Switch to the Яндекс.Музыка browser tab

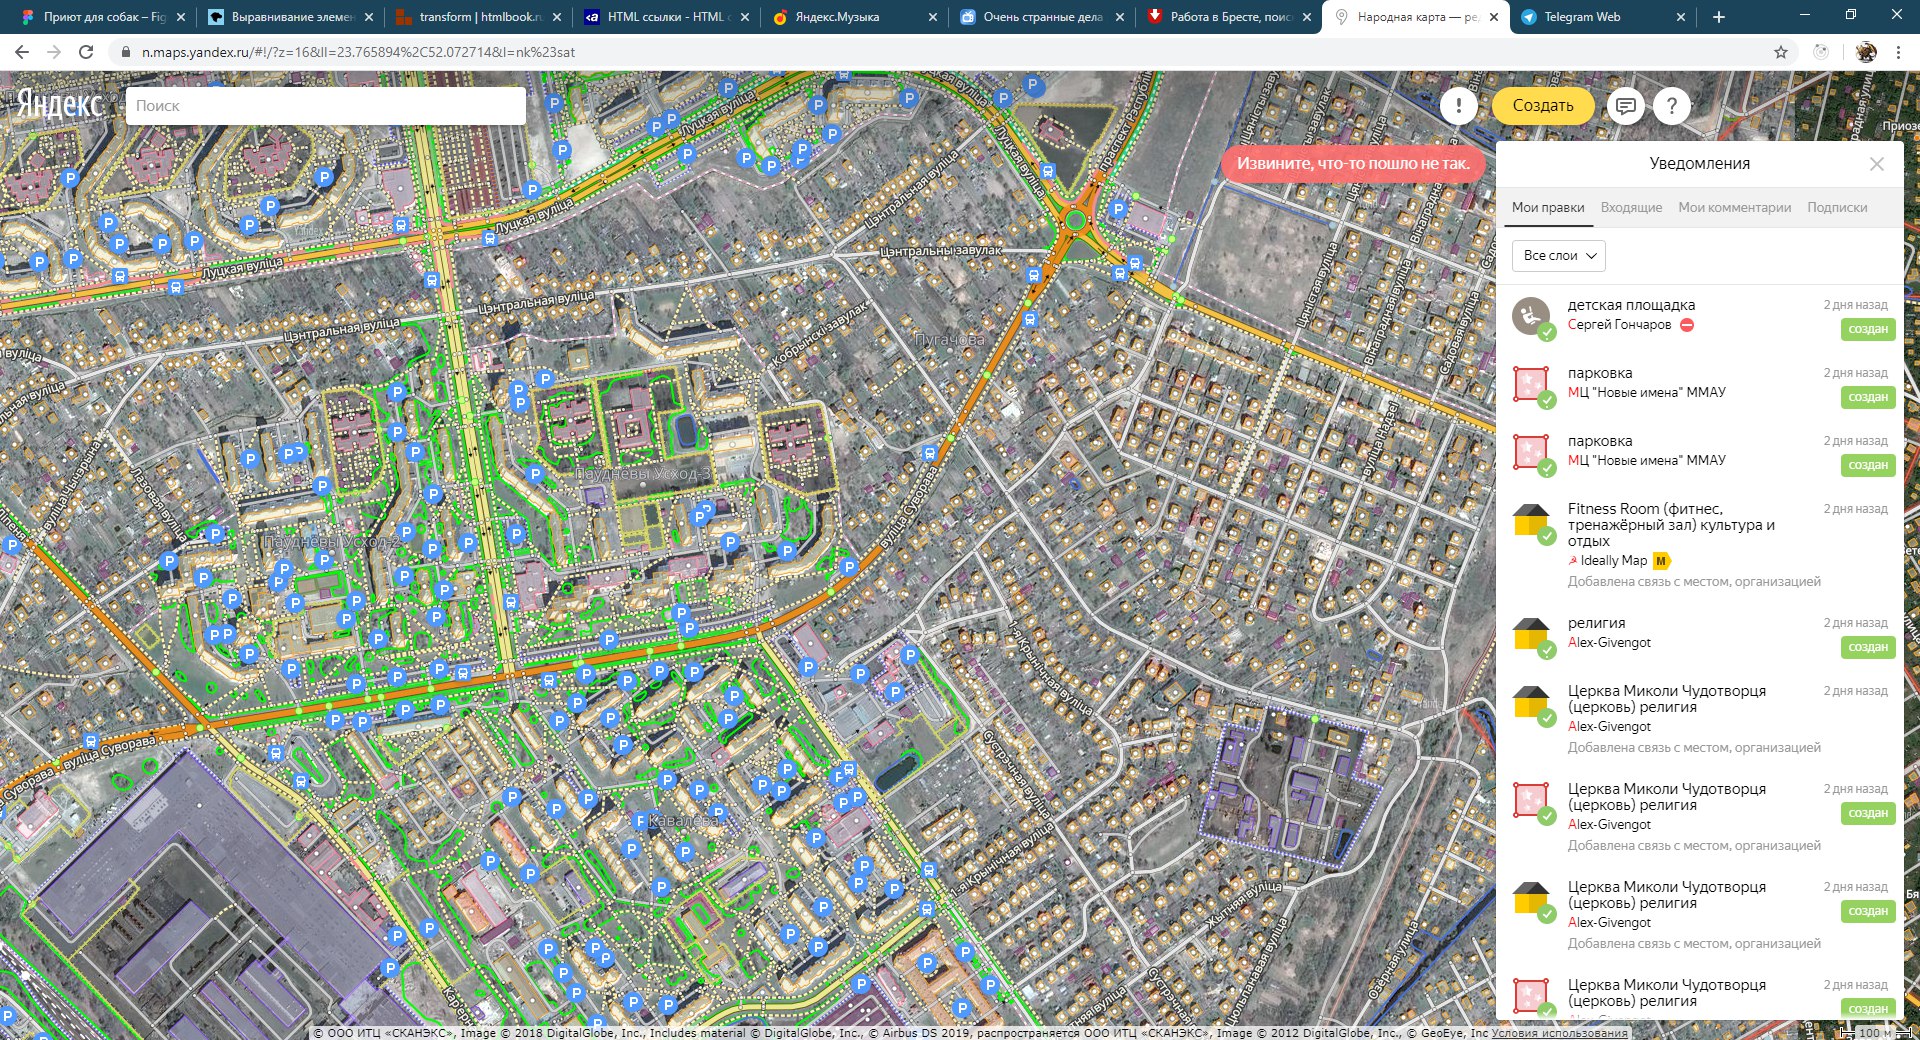pyautogui.click(x=856, y=17)
